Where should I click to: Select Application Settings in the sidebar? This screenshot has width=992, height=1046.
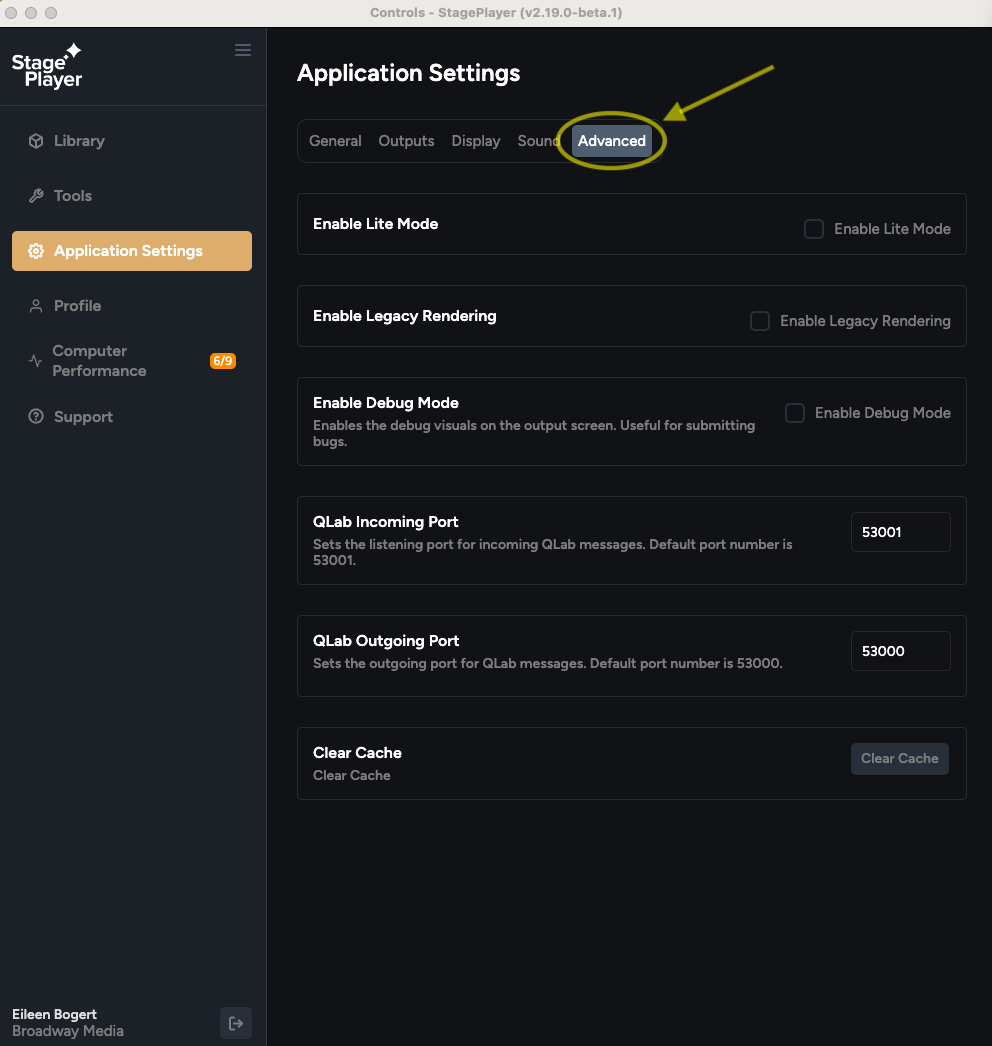132,251
